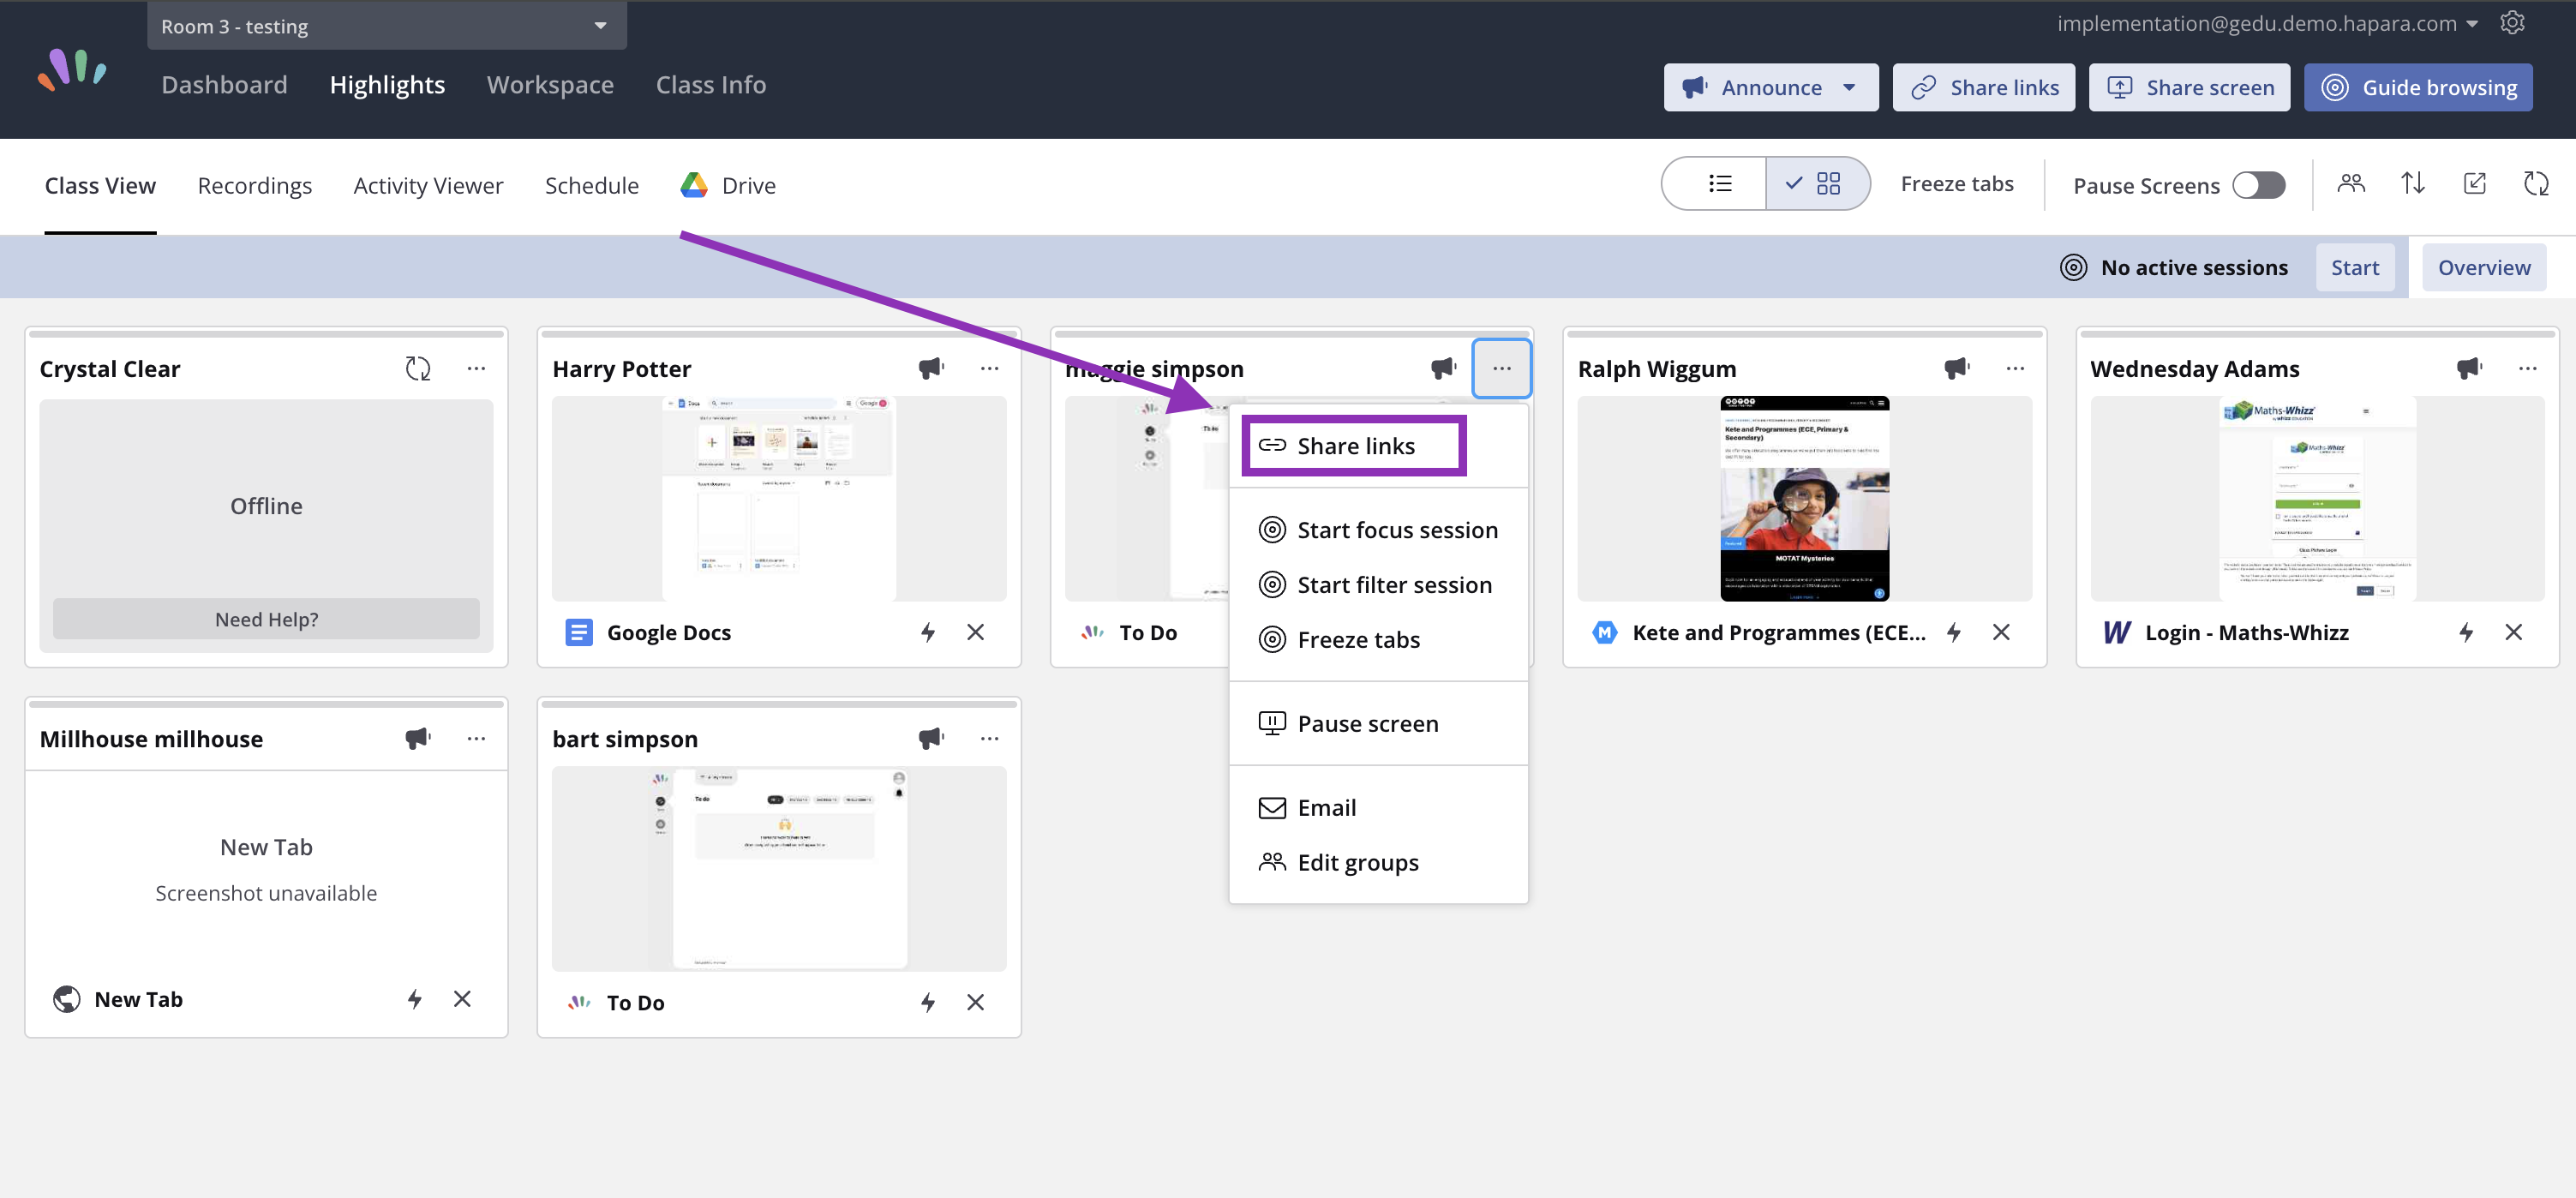Click lightning icon for bart simpson's To Do tab
This screenshot has height=1198, width=2576.
click(x=928, y=1002)
